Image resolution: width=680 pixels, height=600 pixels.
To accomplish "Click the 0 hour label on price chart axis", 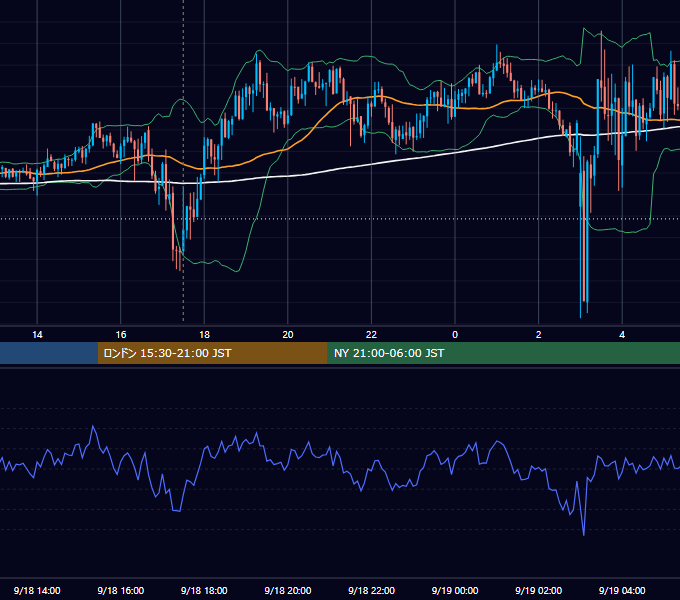I will click(455, 335).
